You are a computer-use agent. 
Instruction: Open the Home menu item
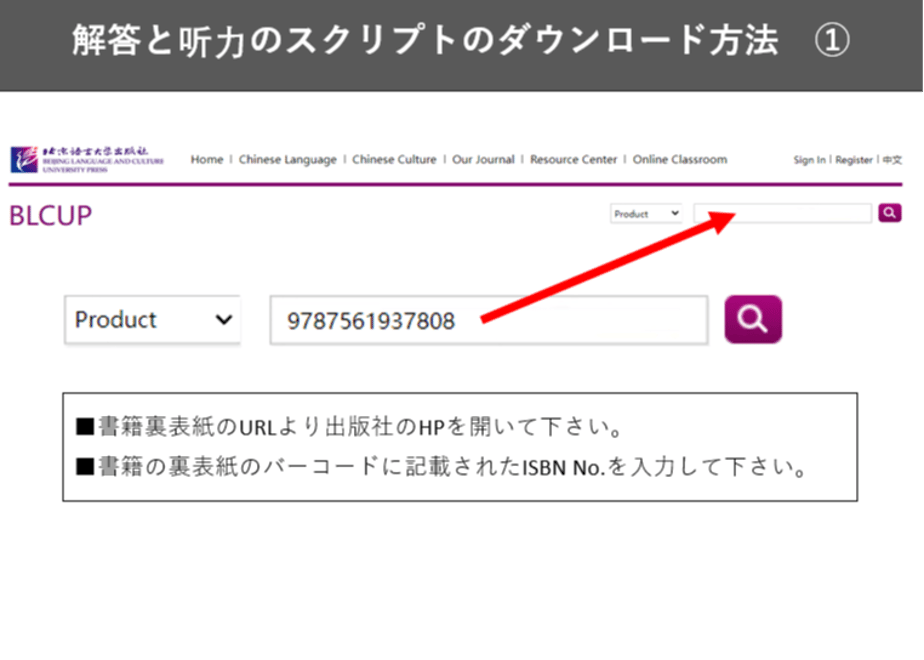pos(207,160)
